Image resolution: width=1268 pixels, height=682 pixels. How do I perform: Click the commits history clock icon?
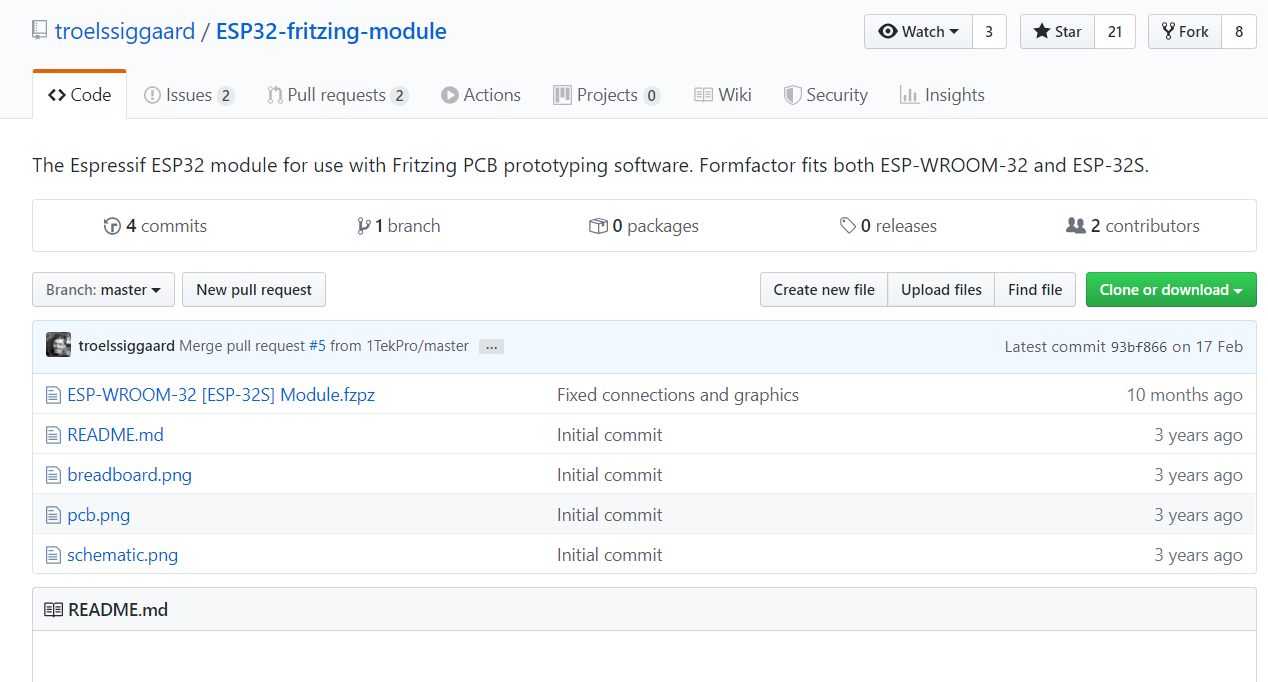pos(112,226)
